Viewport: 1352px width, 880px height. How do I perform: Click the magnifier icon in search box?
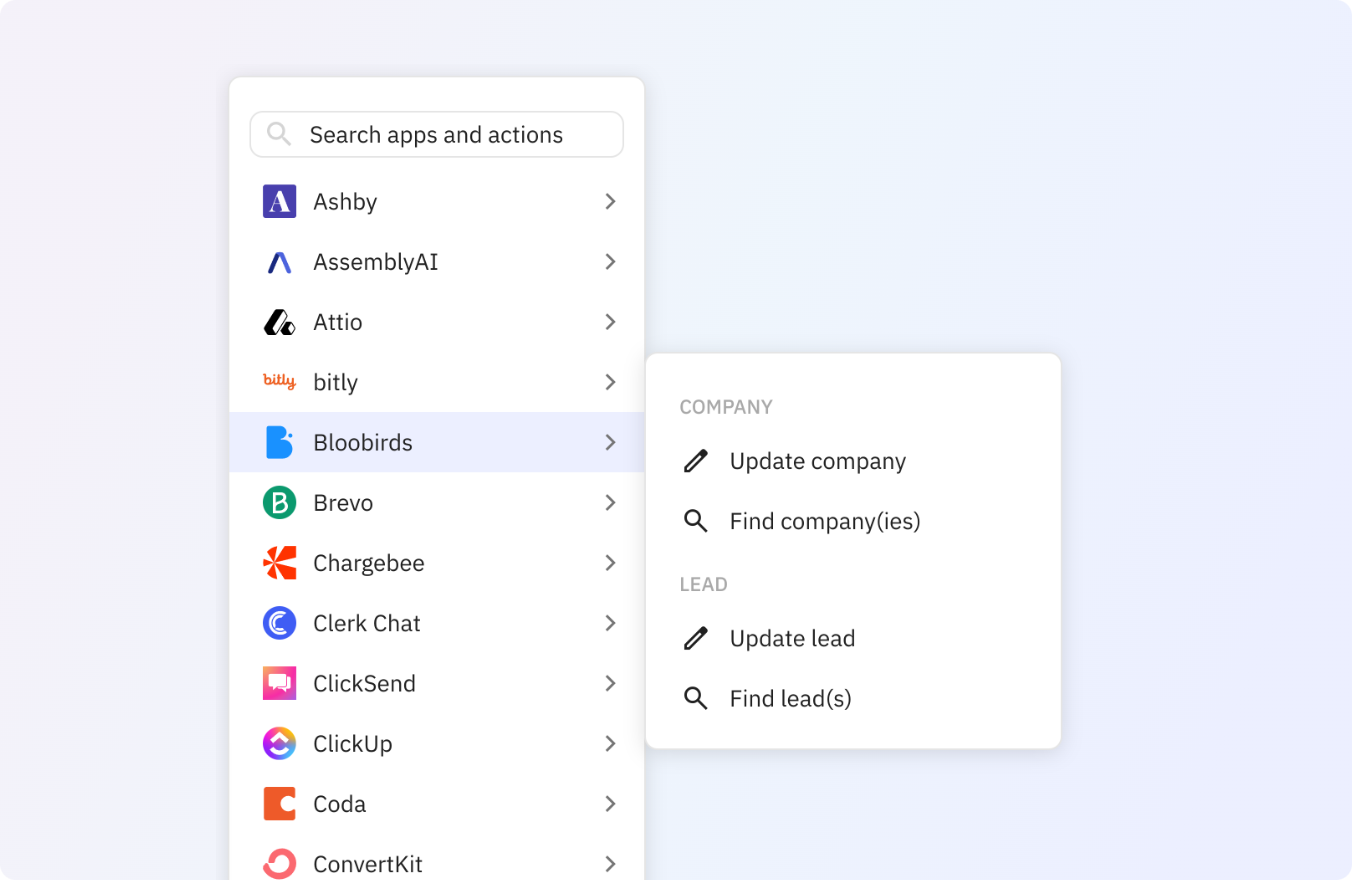tap(279, 134)
